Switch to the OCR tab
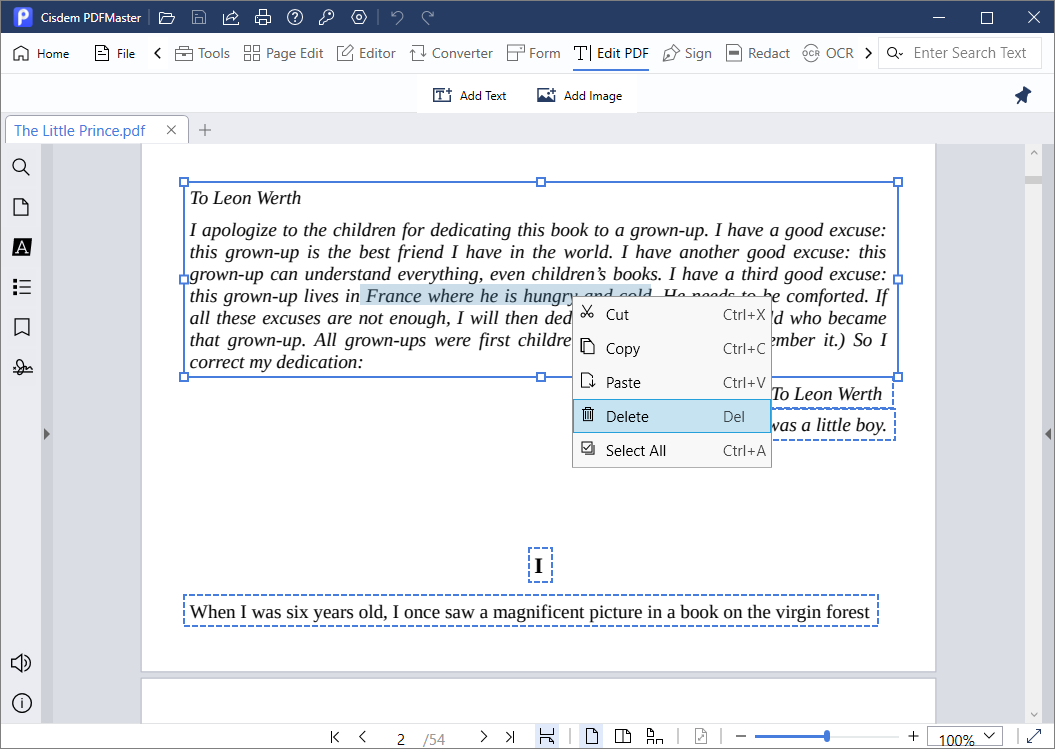The width and height of the screenshot is (1055, 749). coord(828,53)
